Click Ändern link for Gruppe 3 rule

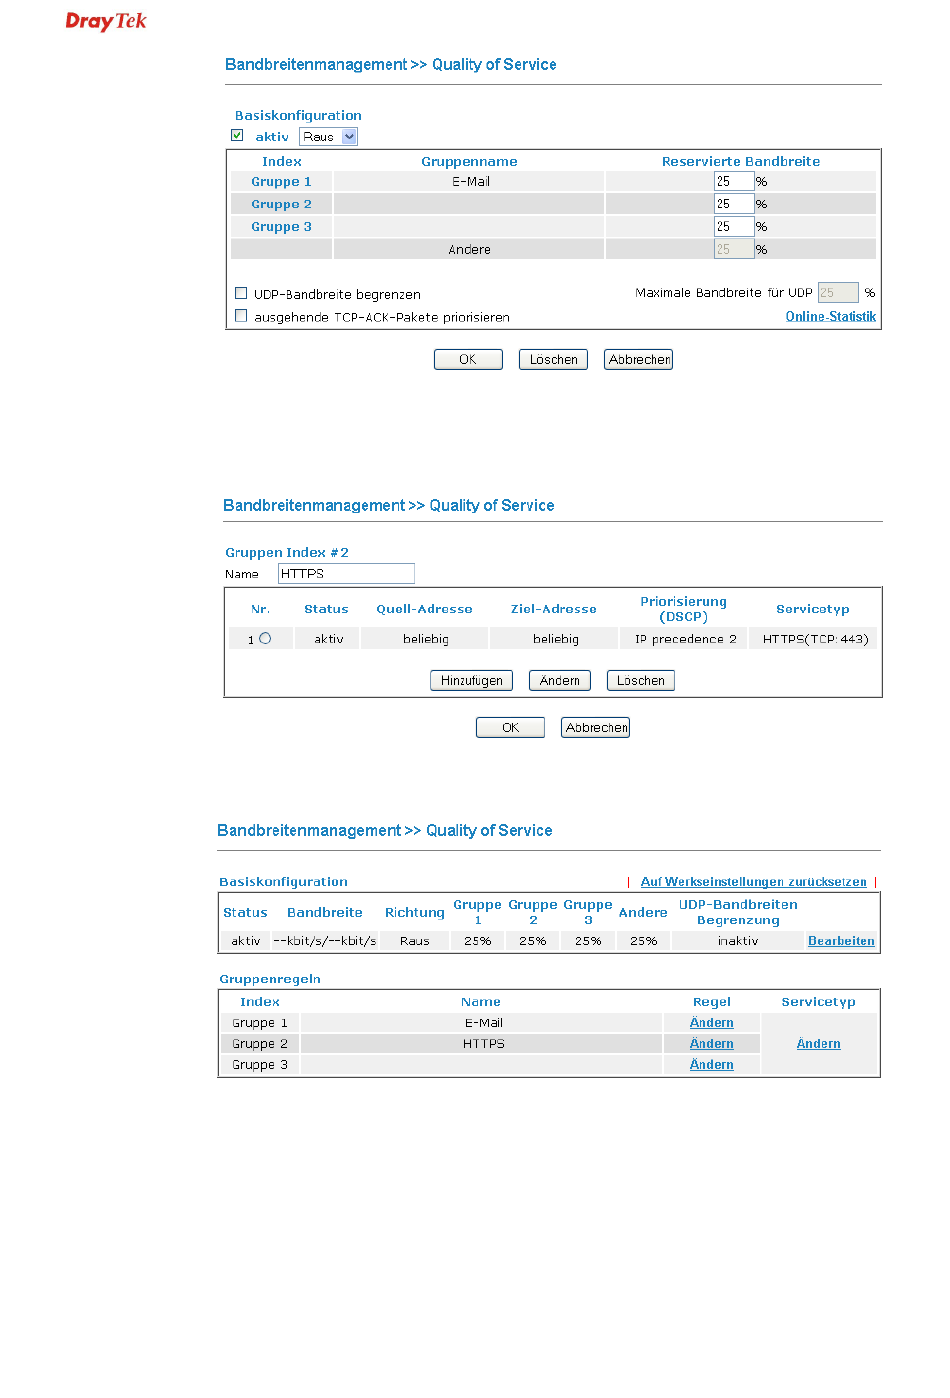coord(712,1065)
